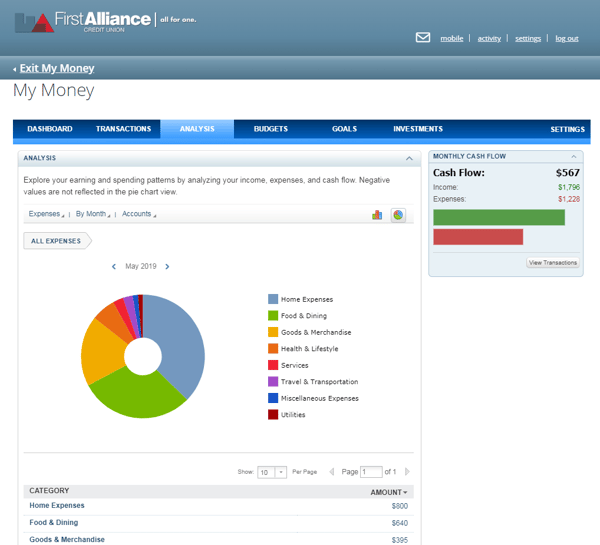Image resolution: width=600 pixels, height=545 pixels.
Task: Click the May 2019 month label
Action: (141, 266)
